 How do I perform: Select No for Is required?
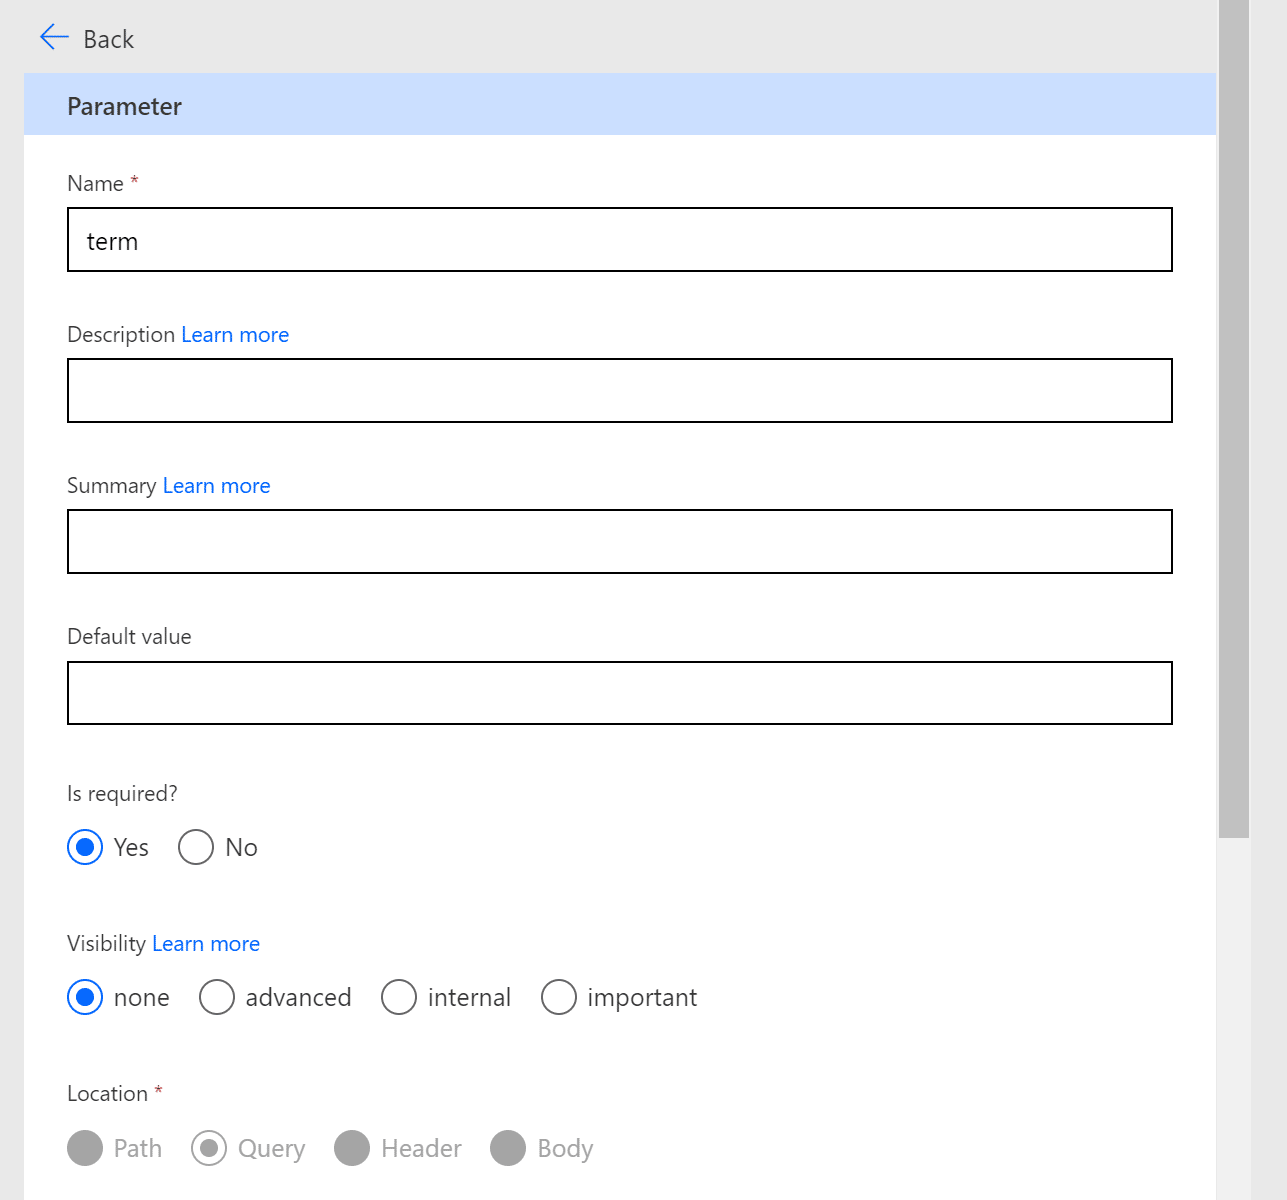coord(196,847)
